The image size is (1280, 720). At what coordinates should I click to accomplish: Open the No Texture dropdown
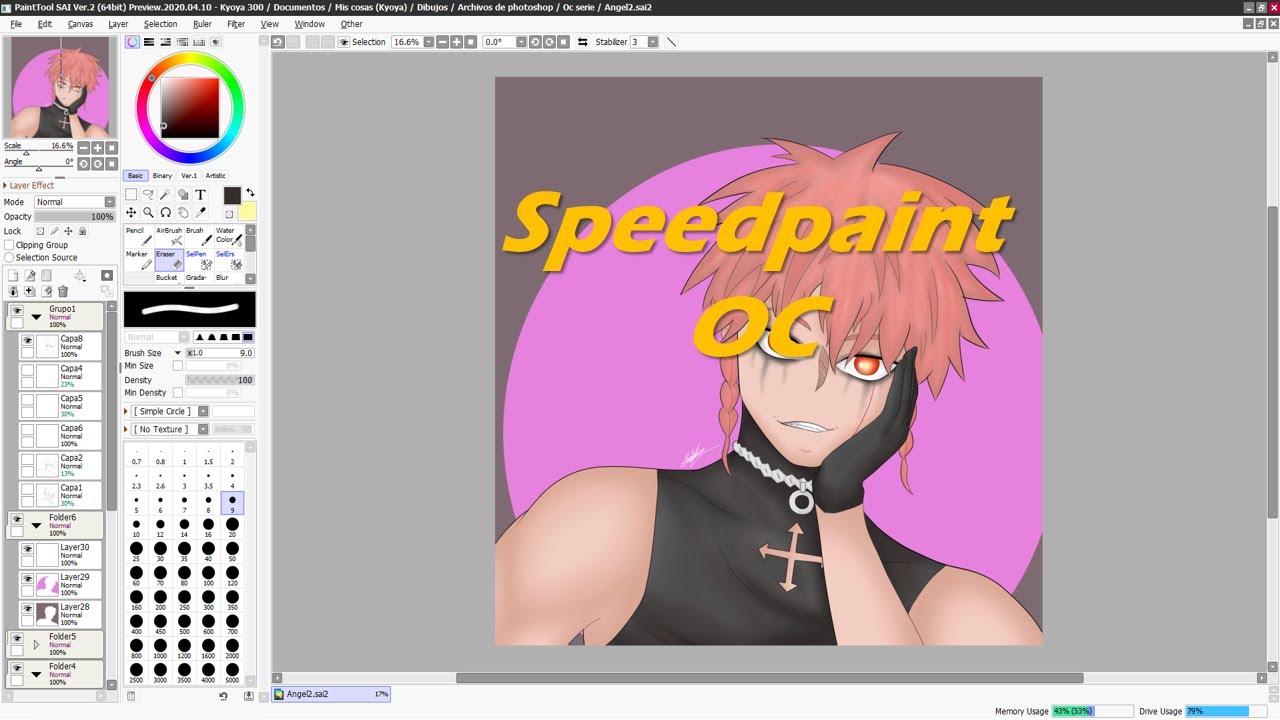203,429
